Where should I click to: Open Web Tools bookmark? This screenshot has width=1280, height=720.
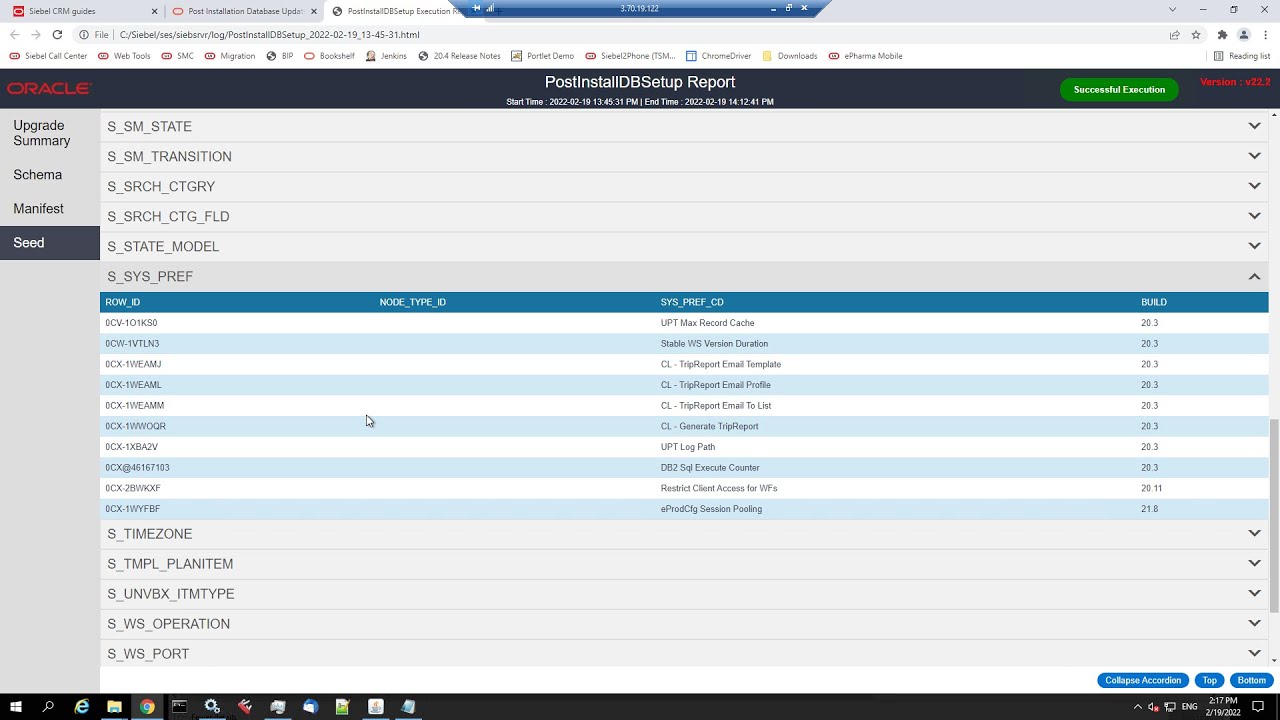coord(124,56)
